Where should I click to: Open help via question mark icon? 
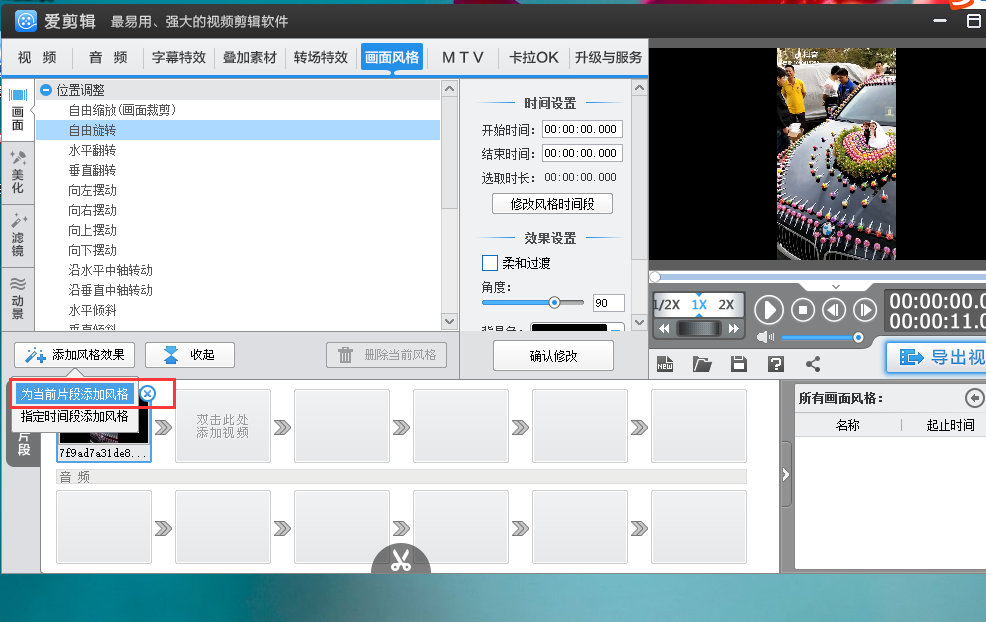(776, 364)
